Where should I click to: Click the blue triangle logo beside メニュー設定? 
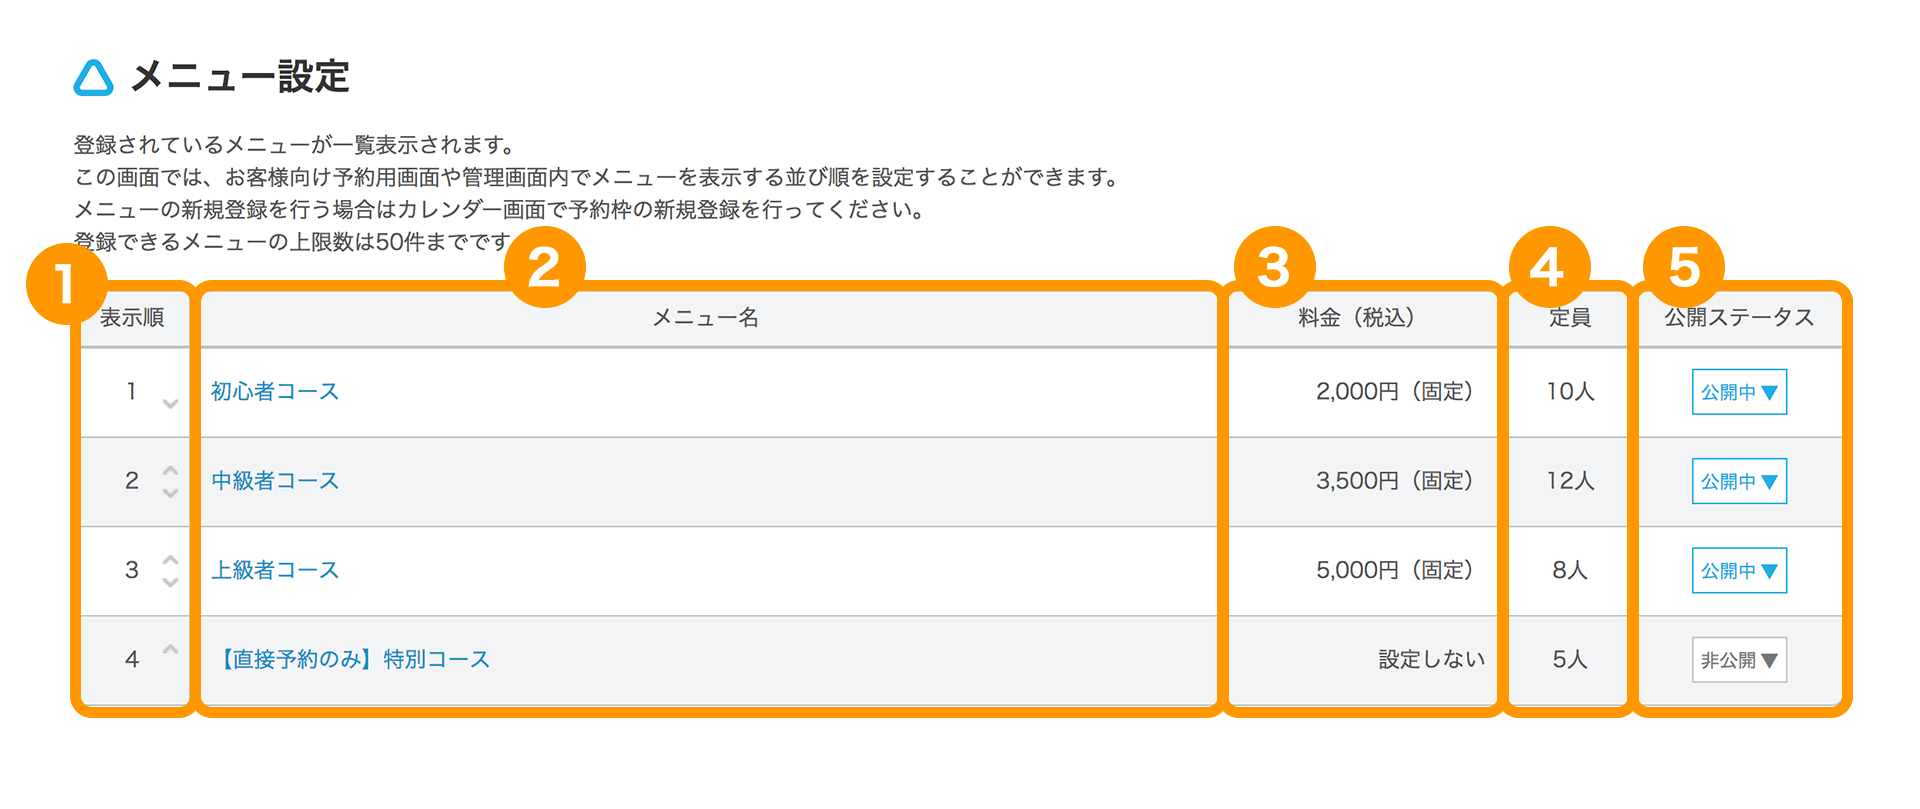point(94,78)
